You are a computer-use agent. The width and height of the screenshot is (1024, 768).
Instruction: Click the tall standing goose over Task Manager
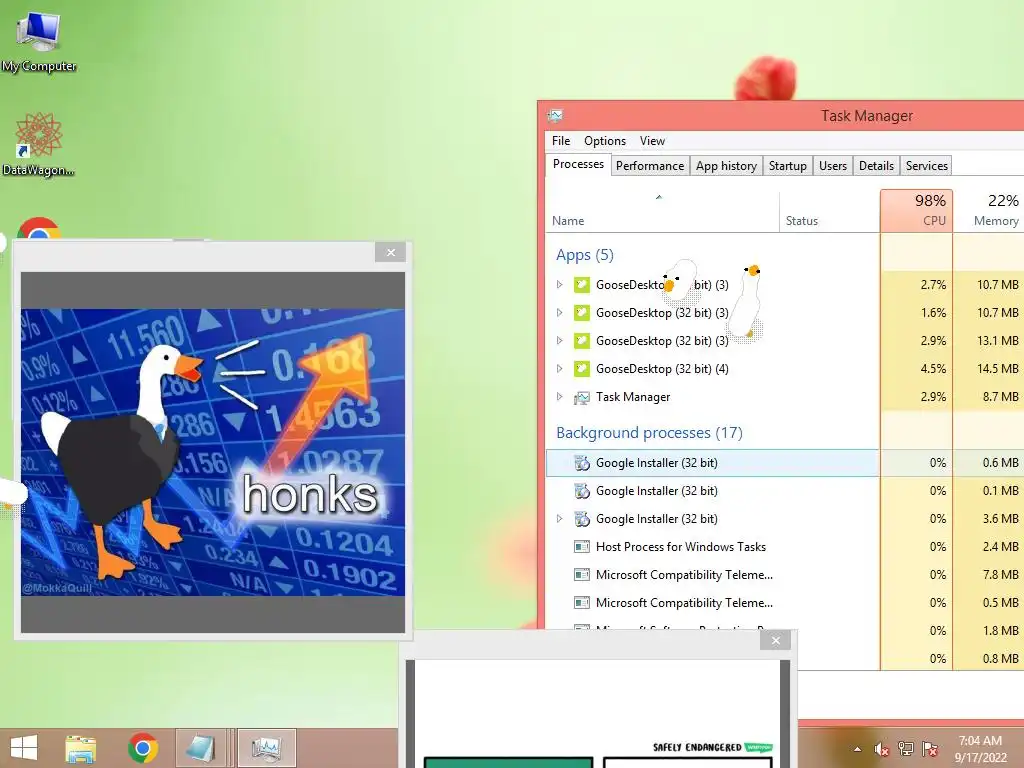click(x=746, y=304)
